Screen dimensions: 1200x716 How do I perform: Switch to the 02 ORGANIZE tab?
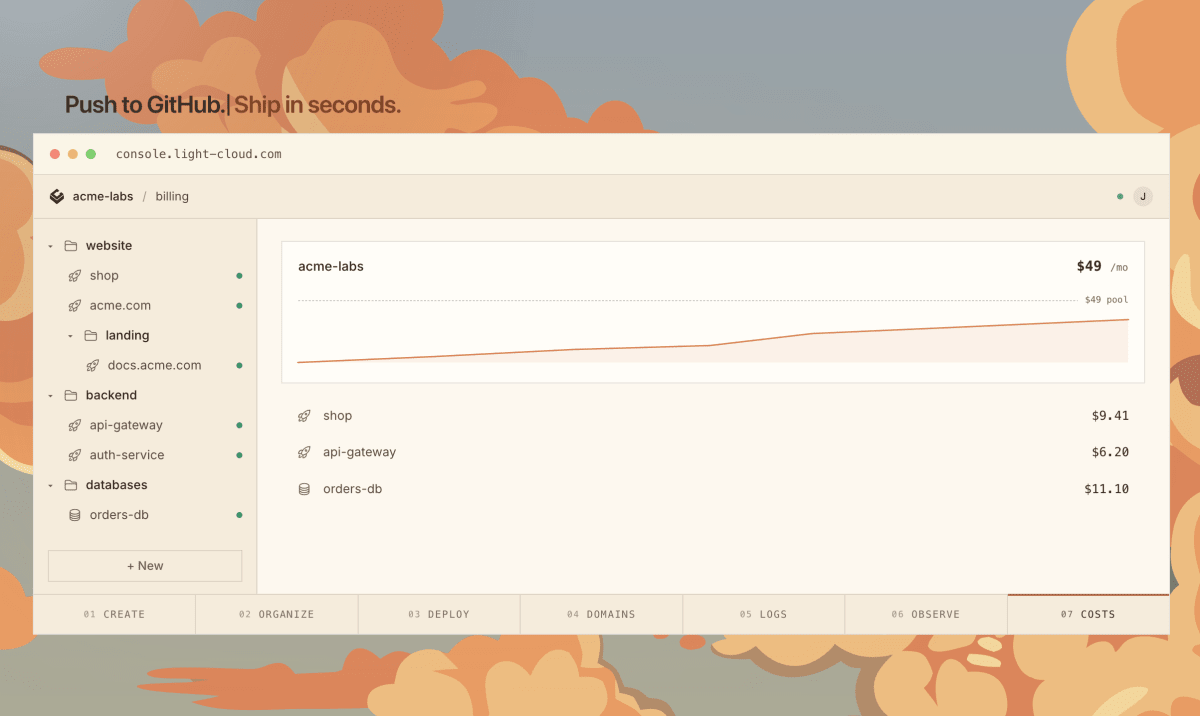coord(277,614)
